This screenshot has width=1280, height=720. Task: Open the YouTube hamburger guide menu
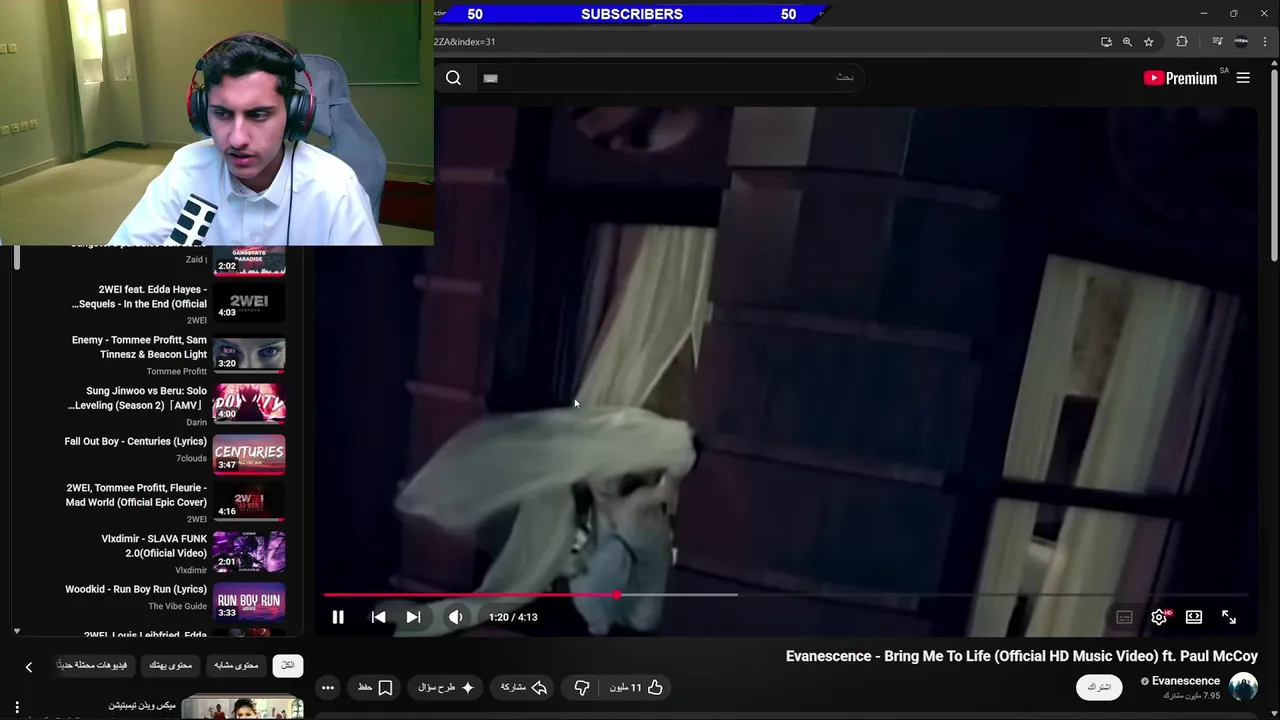point(1243,78)
